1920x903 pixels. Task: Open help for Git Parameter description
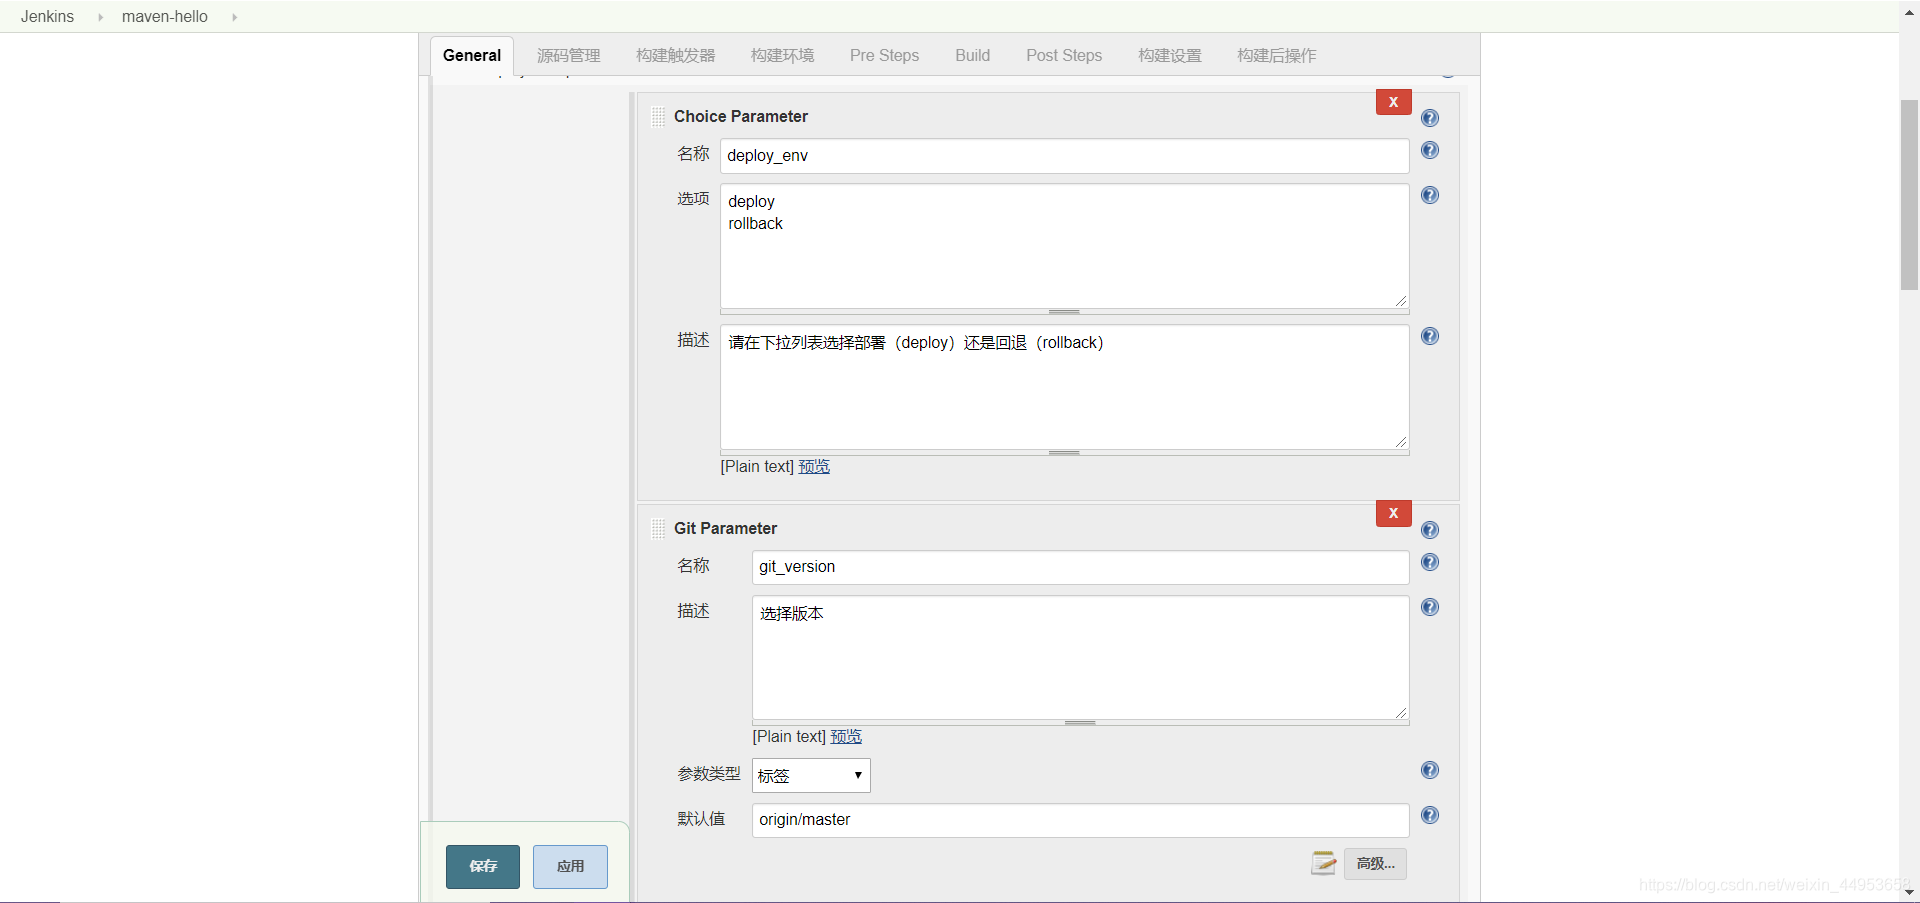1430,607
